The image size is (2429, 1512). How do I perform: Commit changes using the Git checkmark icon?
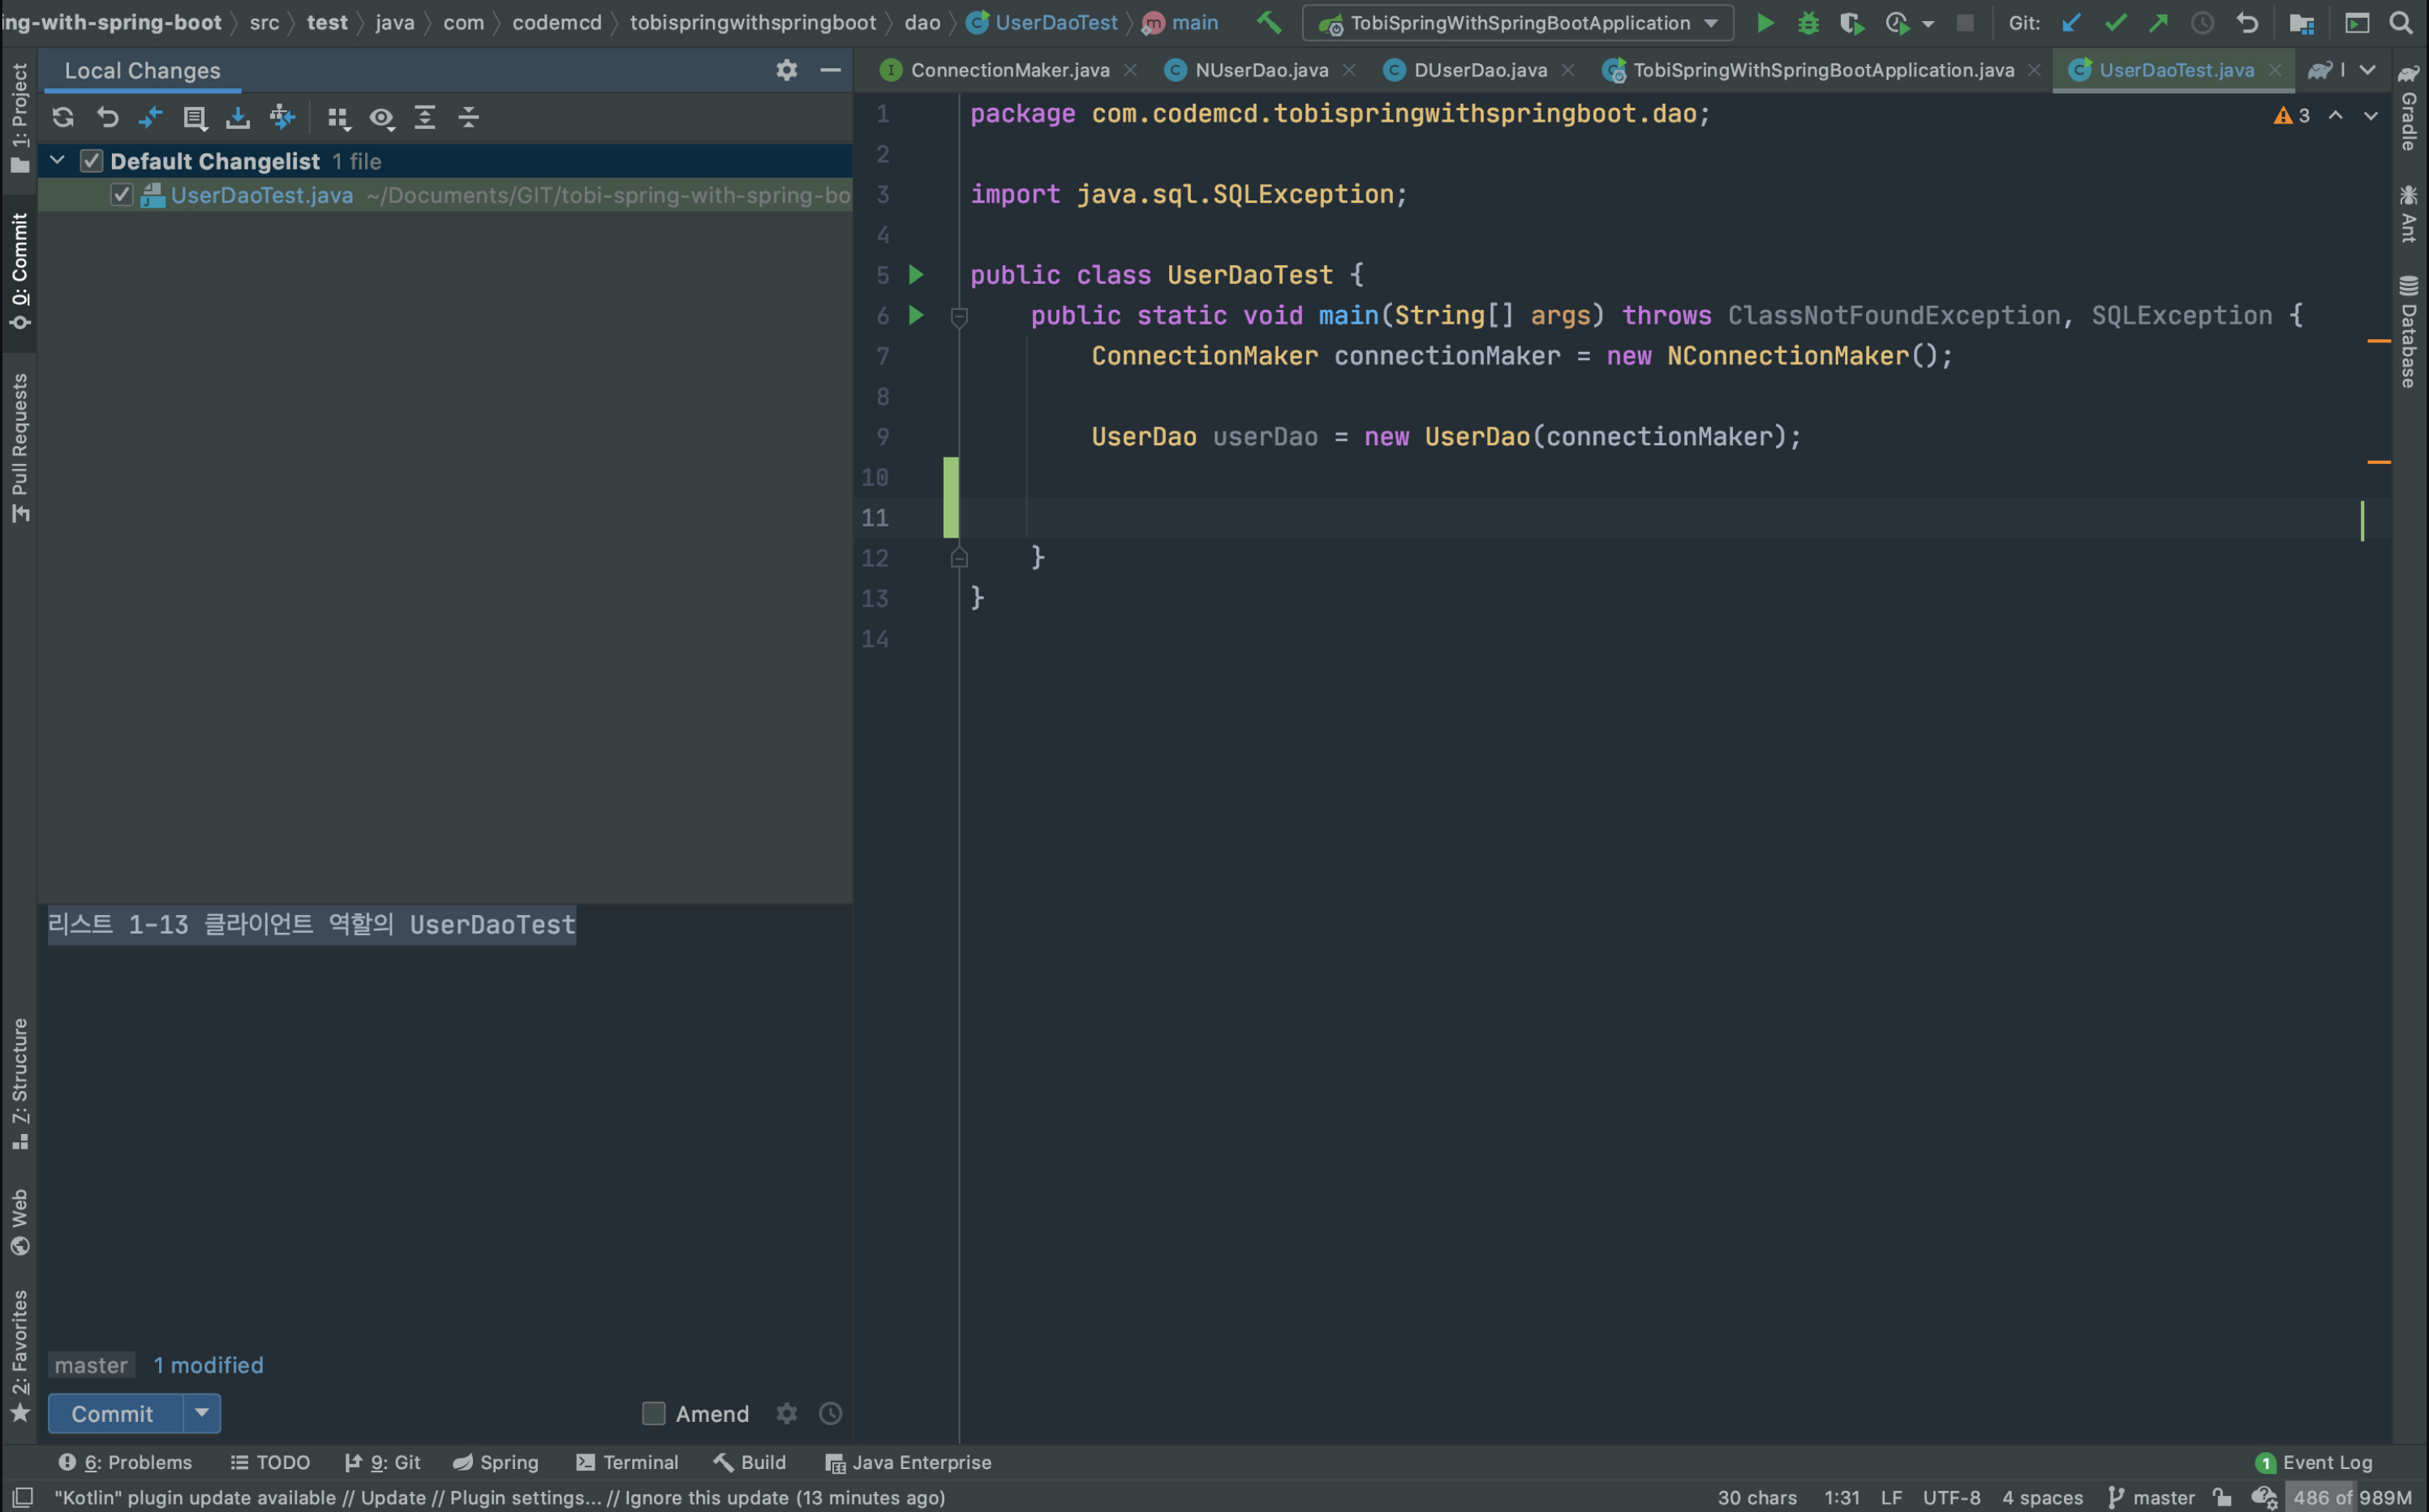tap(2116, 22)
